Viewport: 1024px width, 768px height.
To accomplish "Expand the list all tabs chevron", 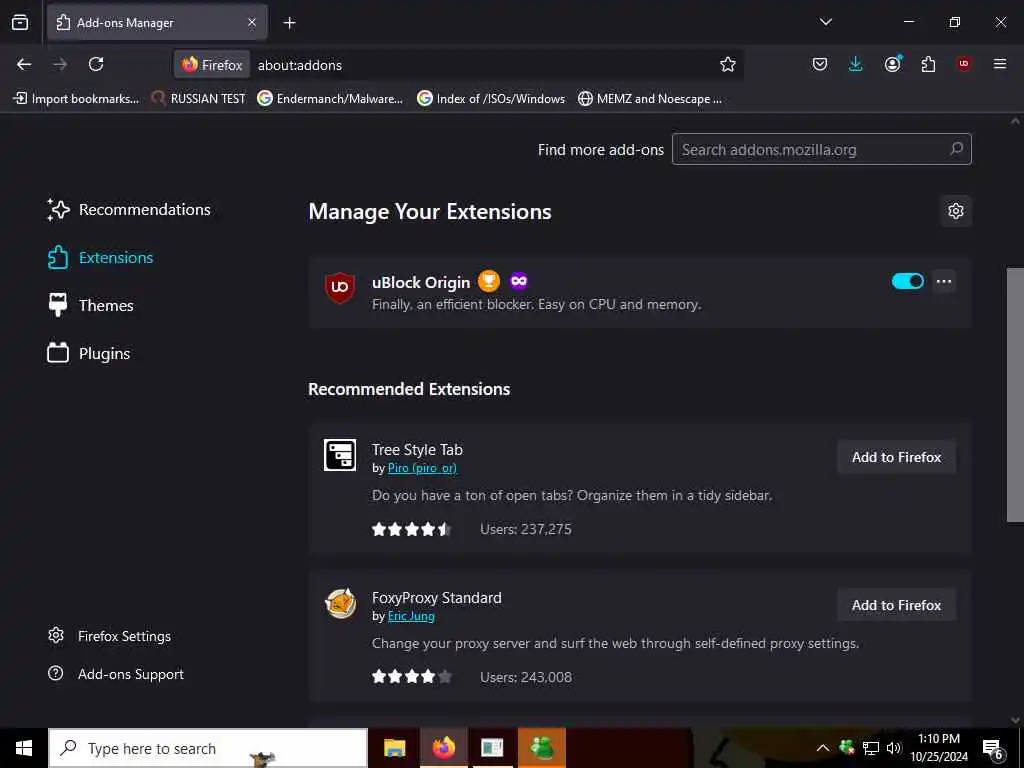I will pyautogui.click(x=825, y=22).
